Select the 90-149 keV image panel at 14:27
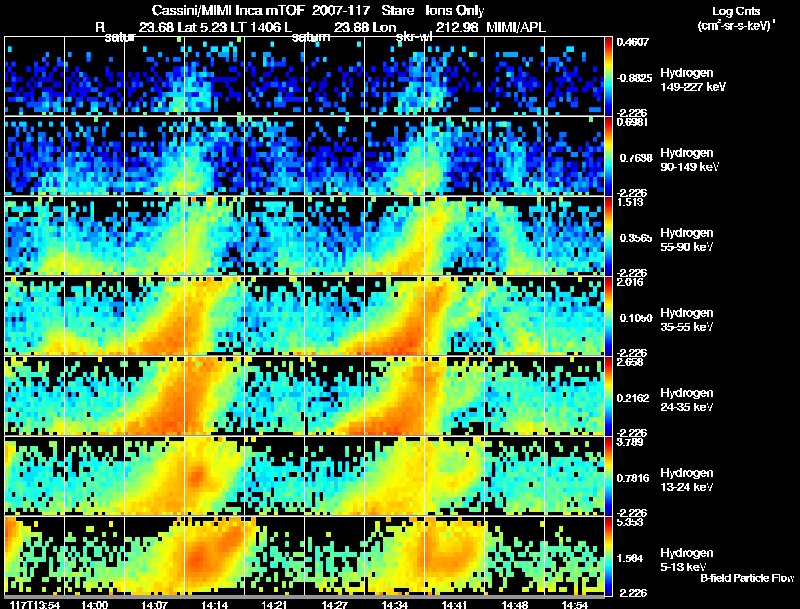 pyautogui.click(x=335, y=156)
